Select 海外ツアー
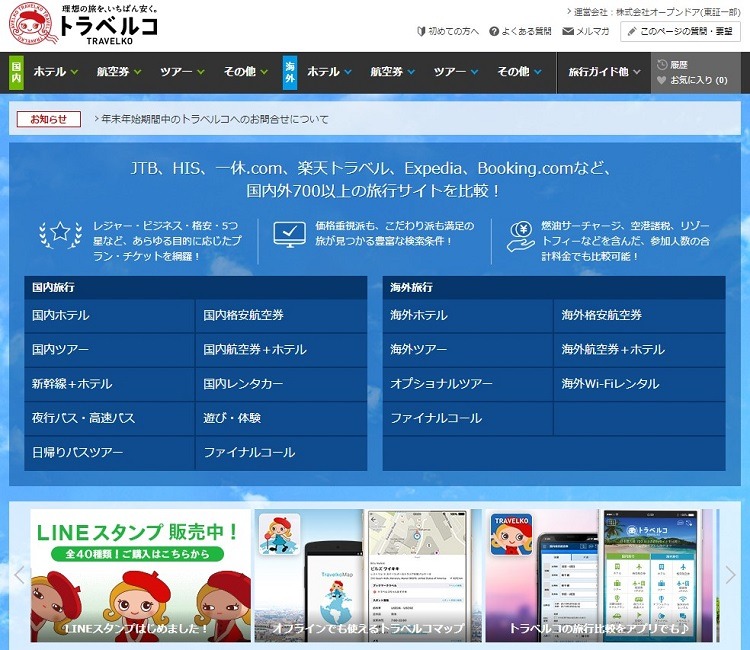750x650 pixels. point(468,350)
